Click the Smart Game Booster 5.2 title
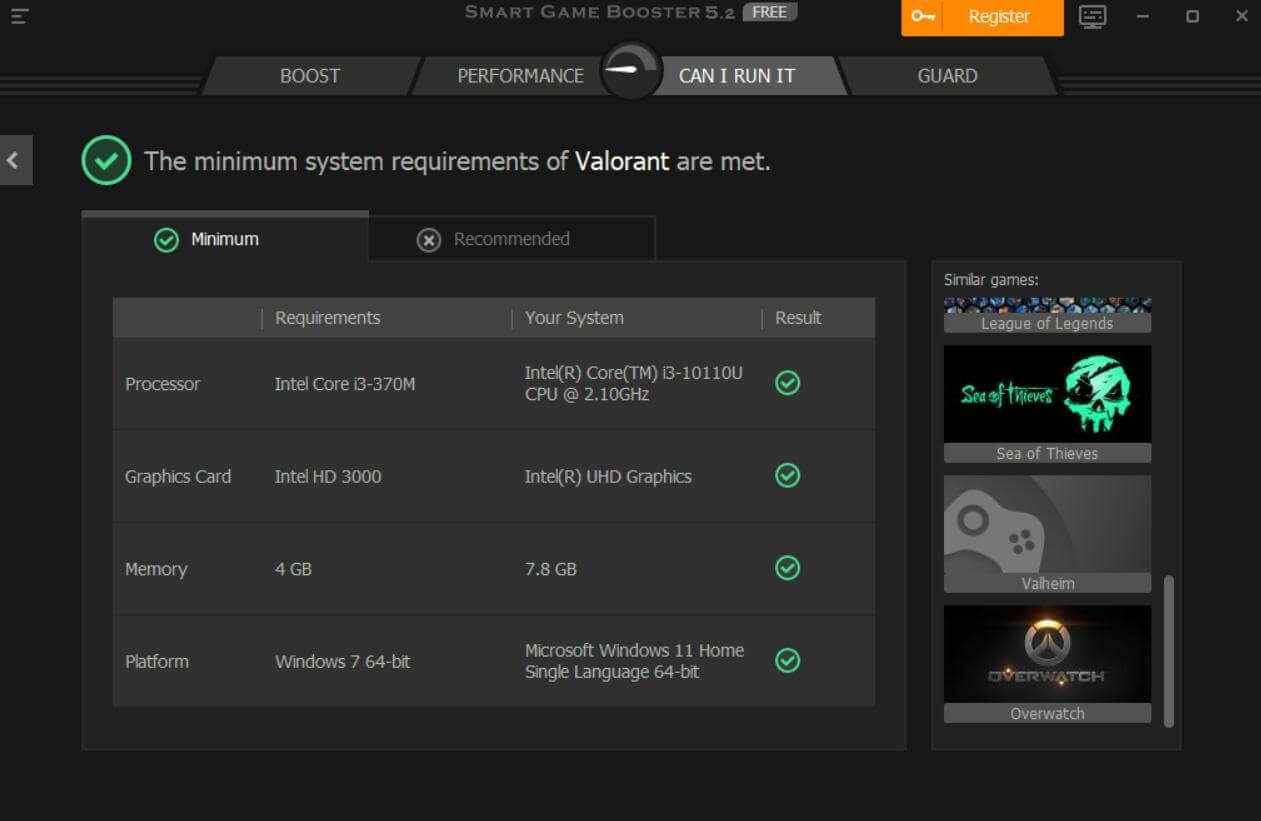The width and height of the screenshot is (1261, 821). (x=600, y=12)
